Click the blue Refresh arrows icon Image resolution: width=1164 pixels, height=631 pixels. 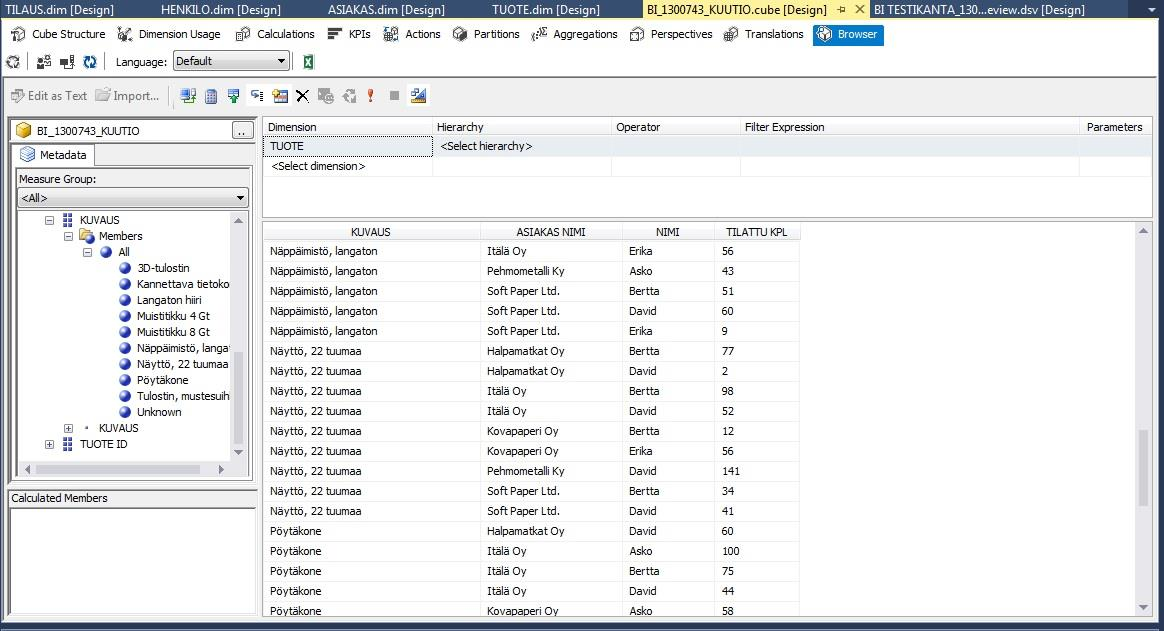tap(90, 62)
